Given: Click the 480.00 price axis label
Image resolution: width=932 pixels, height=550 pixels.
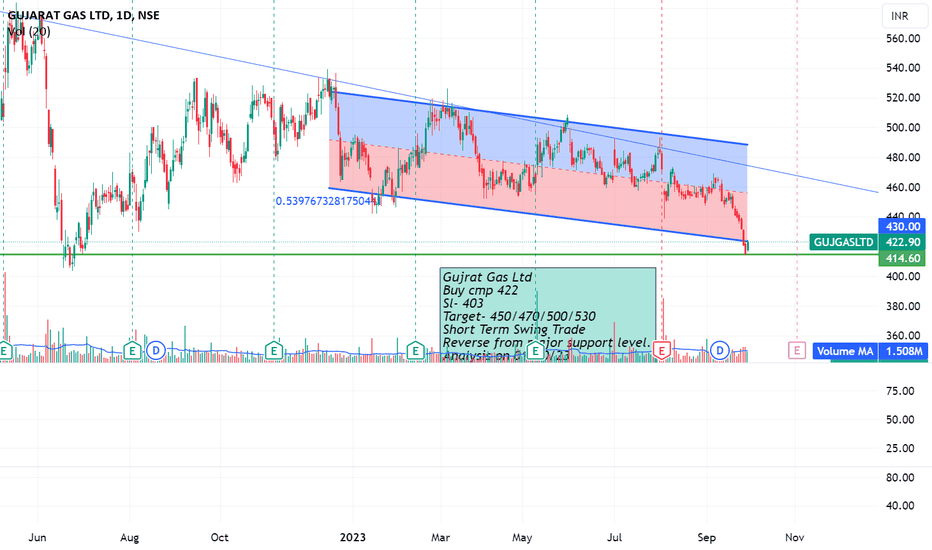Looking at the screenshot, I should [x=903, y=158].
